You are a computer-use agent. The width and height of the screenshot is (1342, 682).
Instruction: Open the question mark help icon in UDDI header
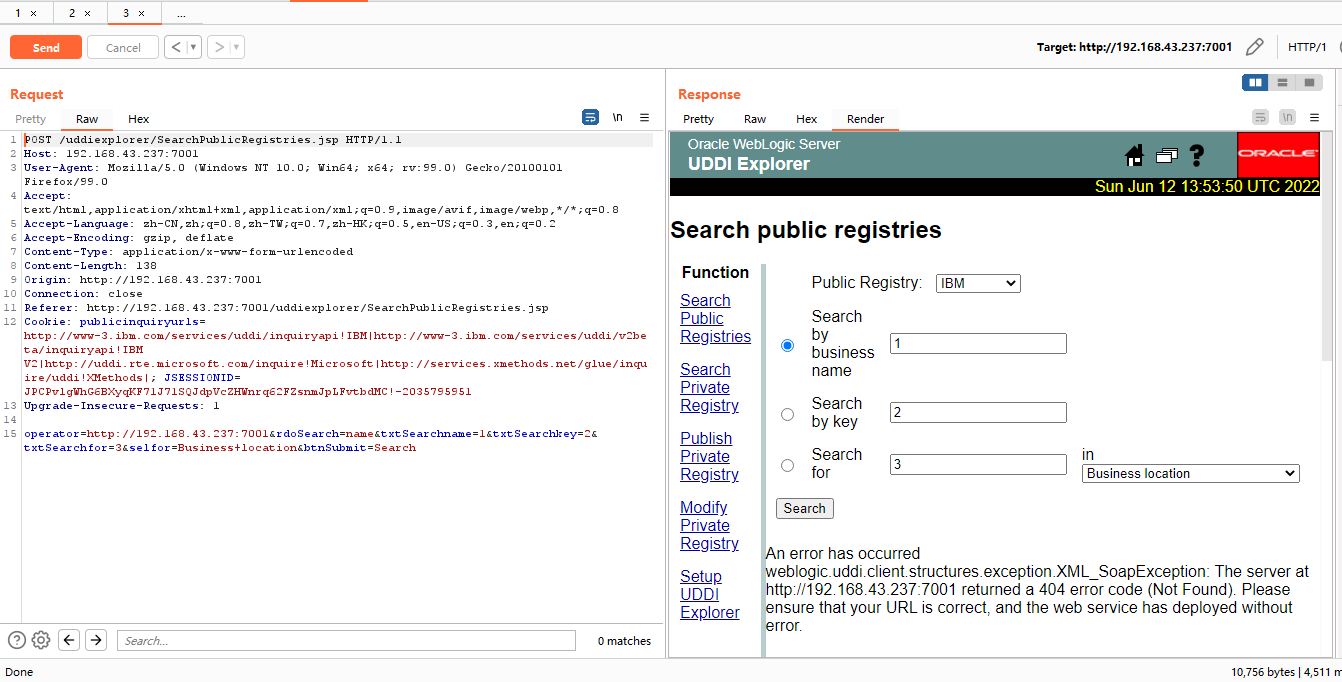click(x=1197, y=155)
